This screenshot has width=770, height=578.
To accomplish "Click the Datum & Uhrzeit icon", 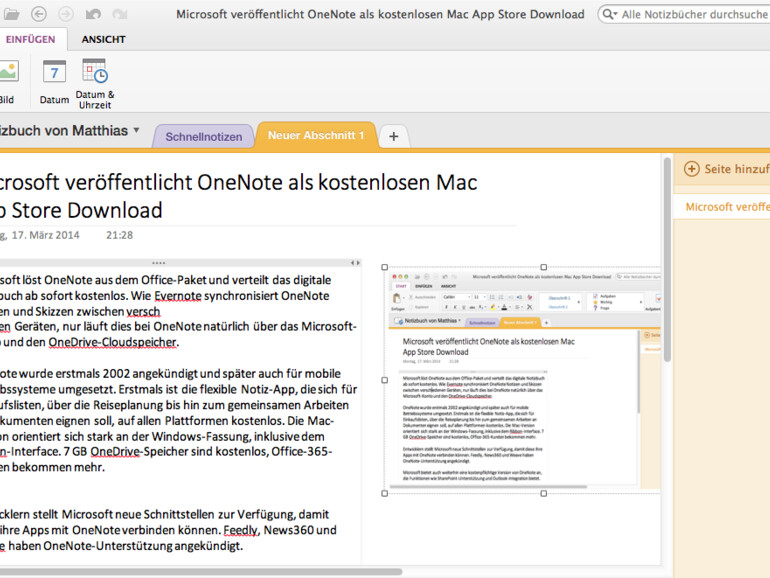I will pos(95,72).
